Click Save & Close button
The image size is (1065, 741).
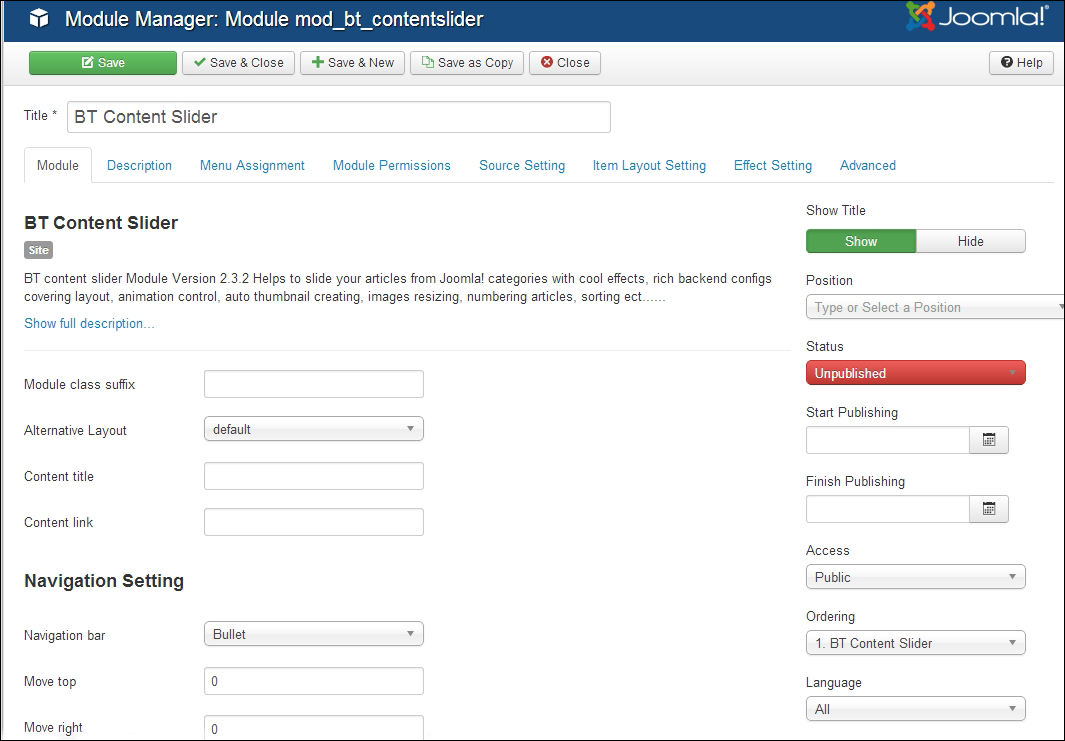tap(238, 62)
